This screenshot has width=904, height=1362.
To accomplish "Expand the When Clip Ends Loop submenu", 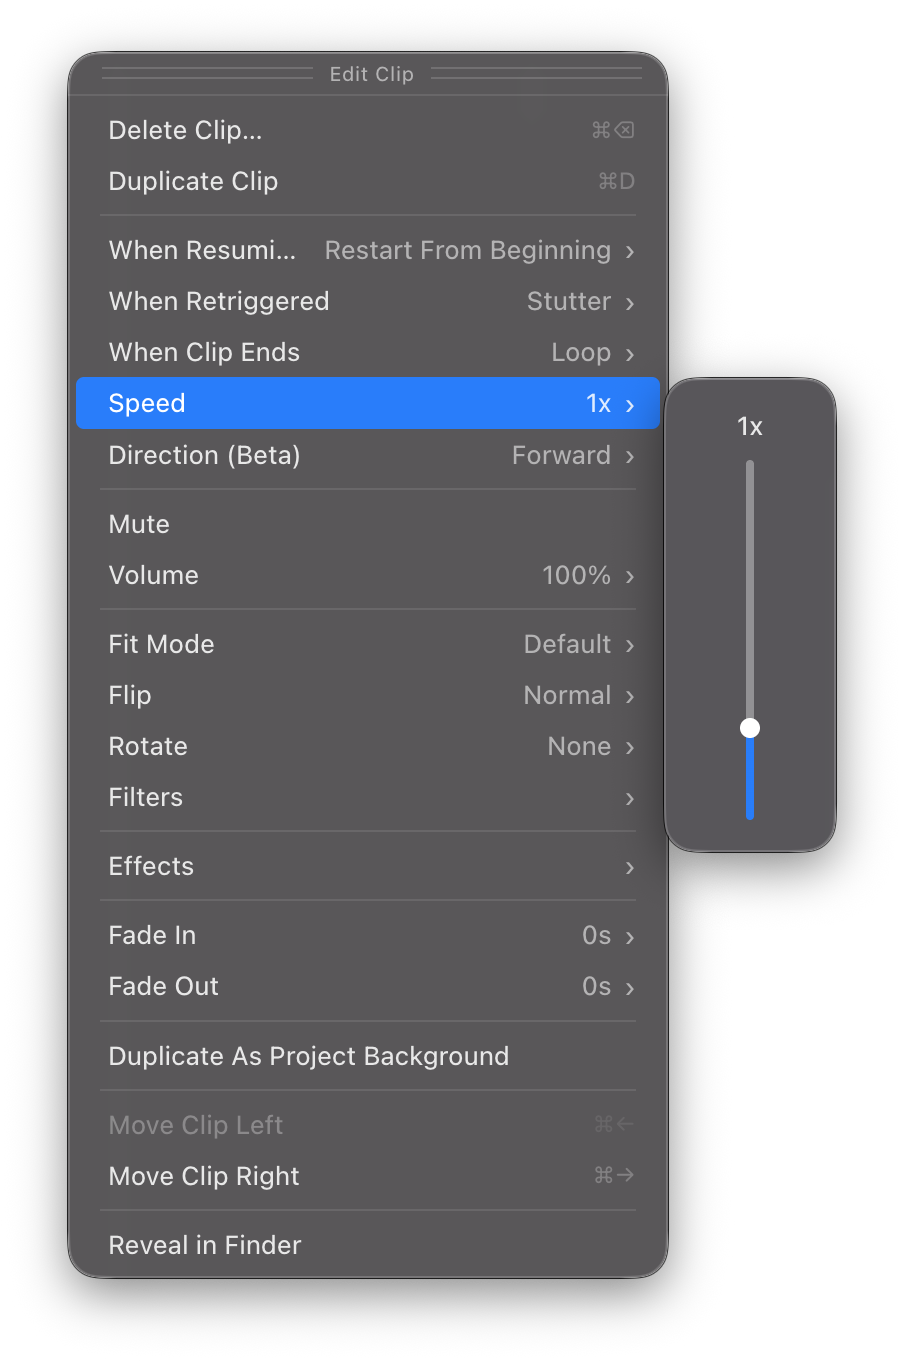I will click(x=370, y=352).
